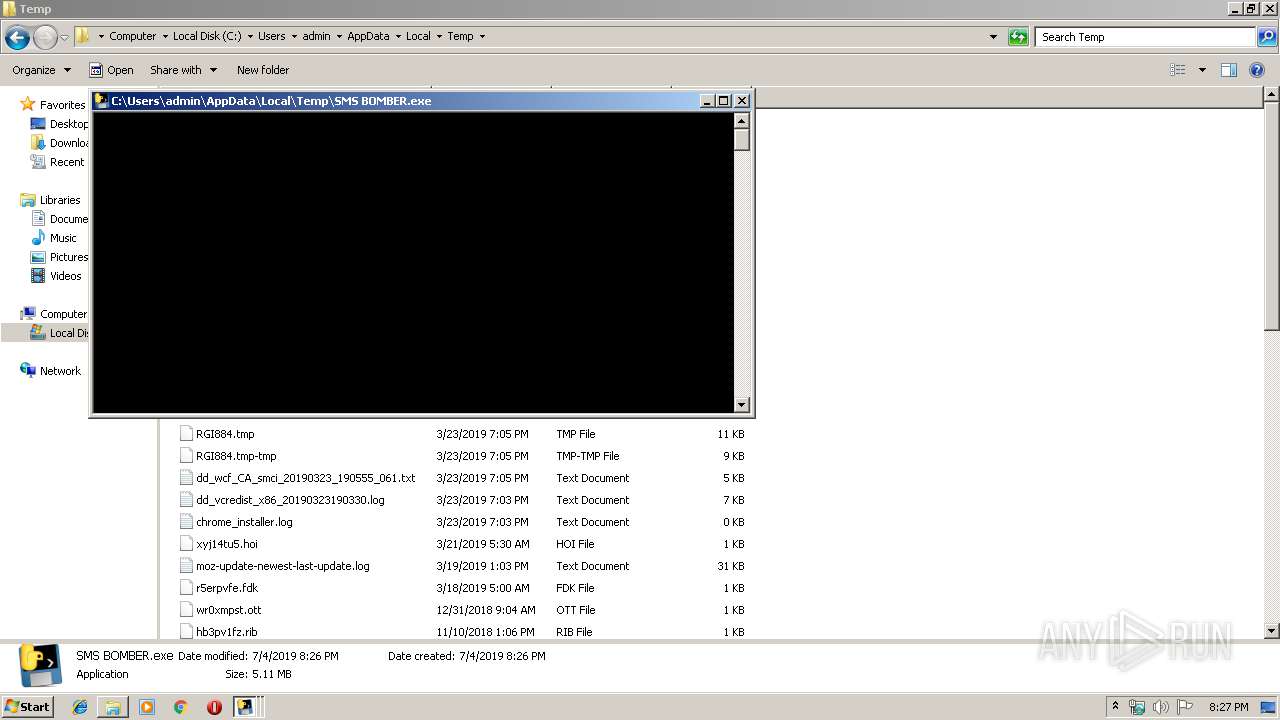The height and width of the screenshot is (720, 1280).
Task: Select the xyj14tu5.hoi file icon
Action: [x=186, y=544]
